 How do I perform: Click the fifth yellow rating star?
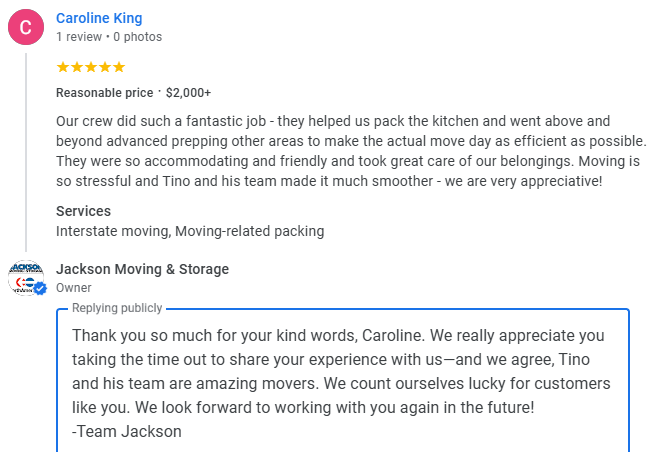tap(119, 67)
